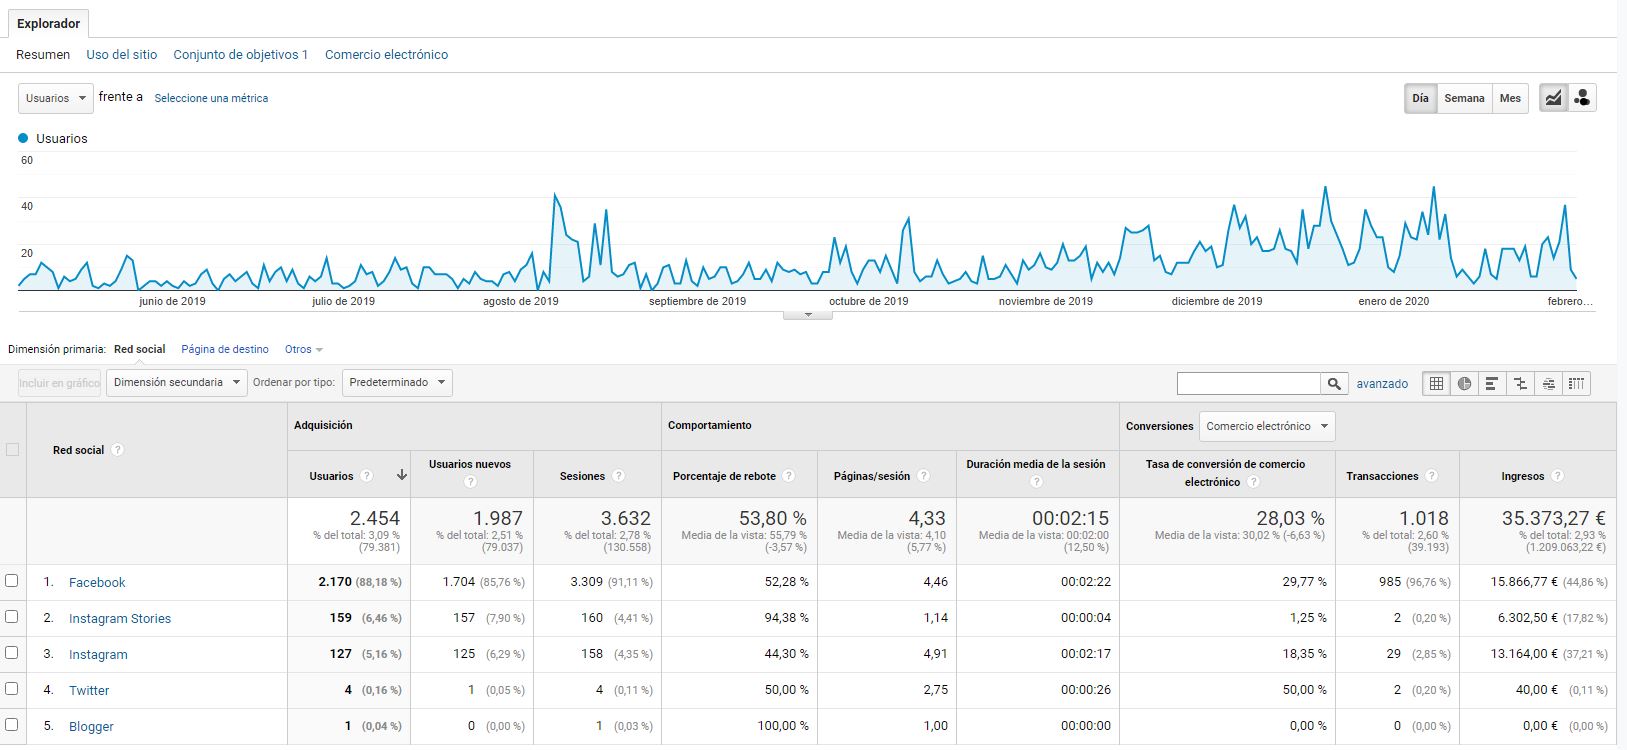The width and height of the screenshot is (1627, 750).
Task: Switch to line chart view icon
Action: point(1553,98)
